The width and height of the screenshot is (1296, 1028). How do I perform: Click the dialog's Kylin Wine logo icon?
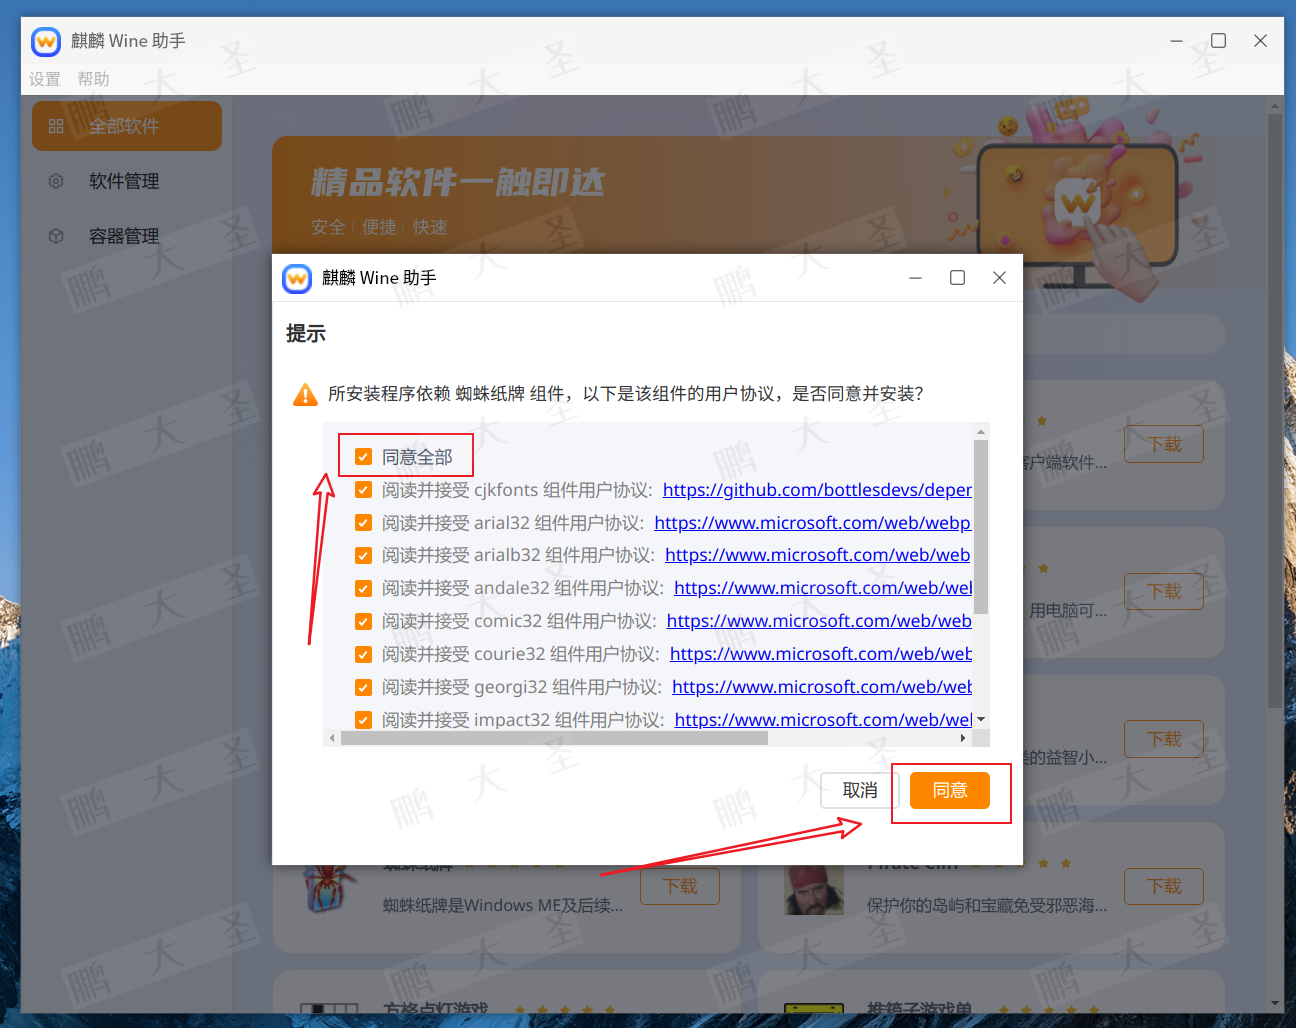point(297,278)
